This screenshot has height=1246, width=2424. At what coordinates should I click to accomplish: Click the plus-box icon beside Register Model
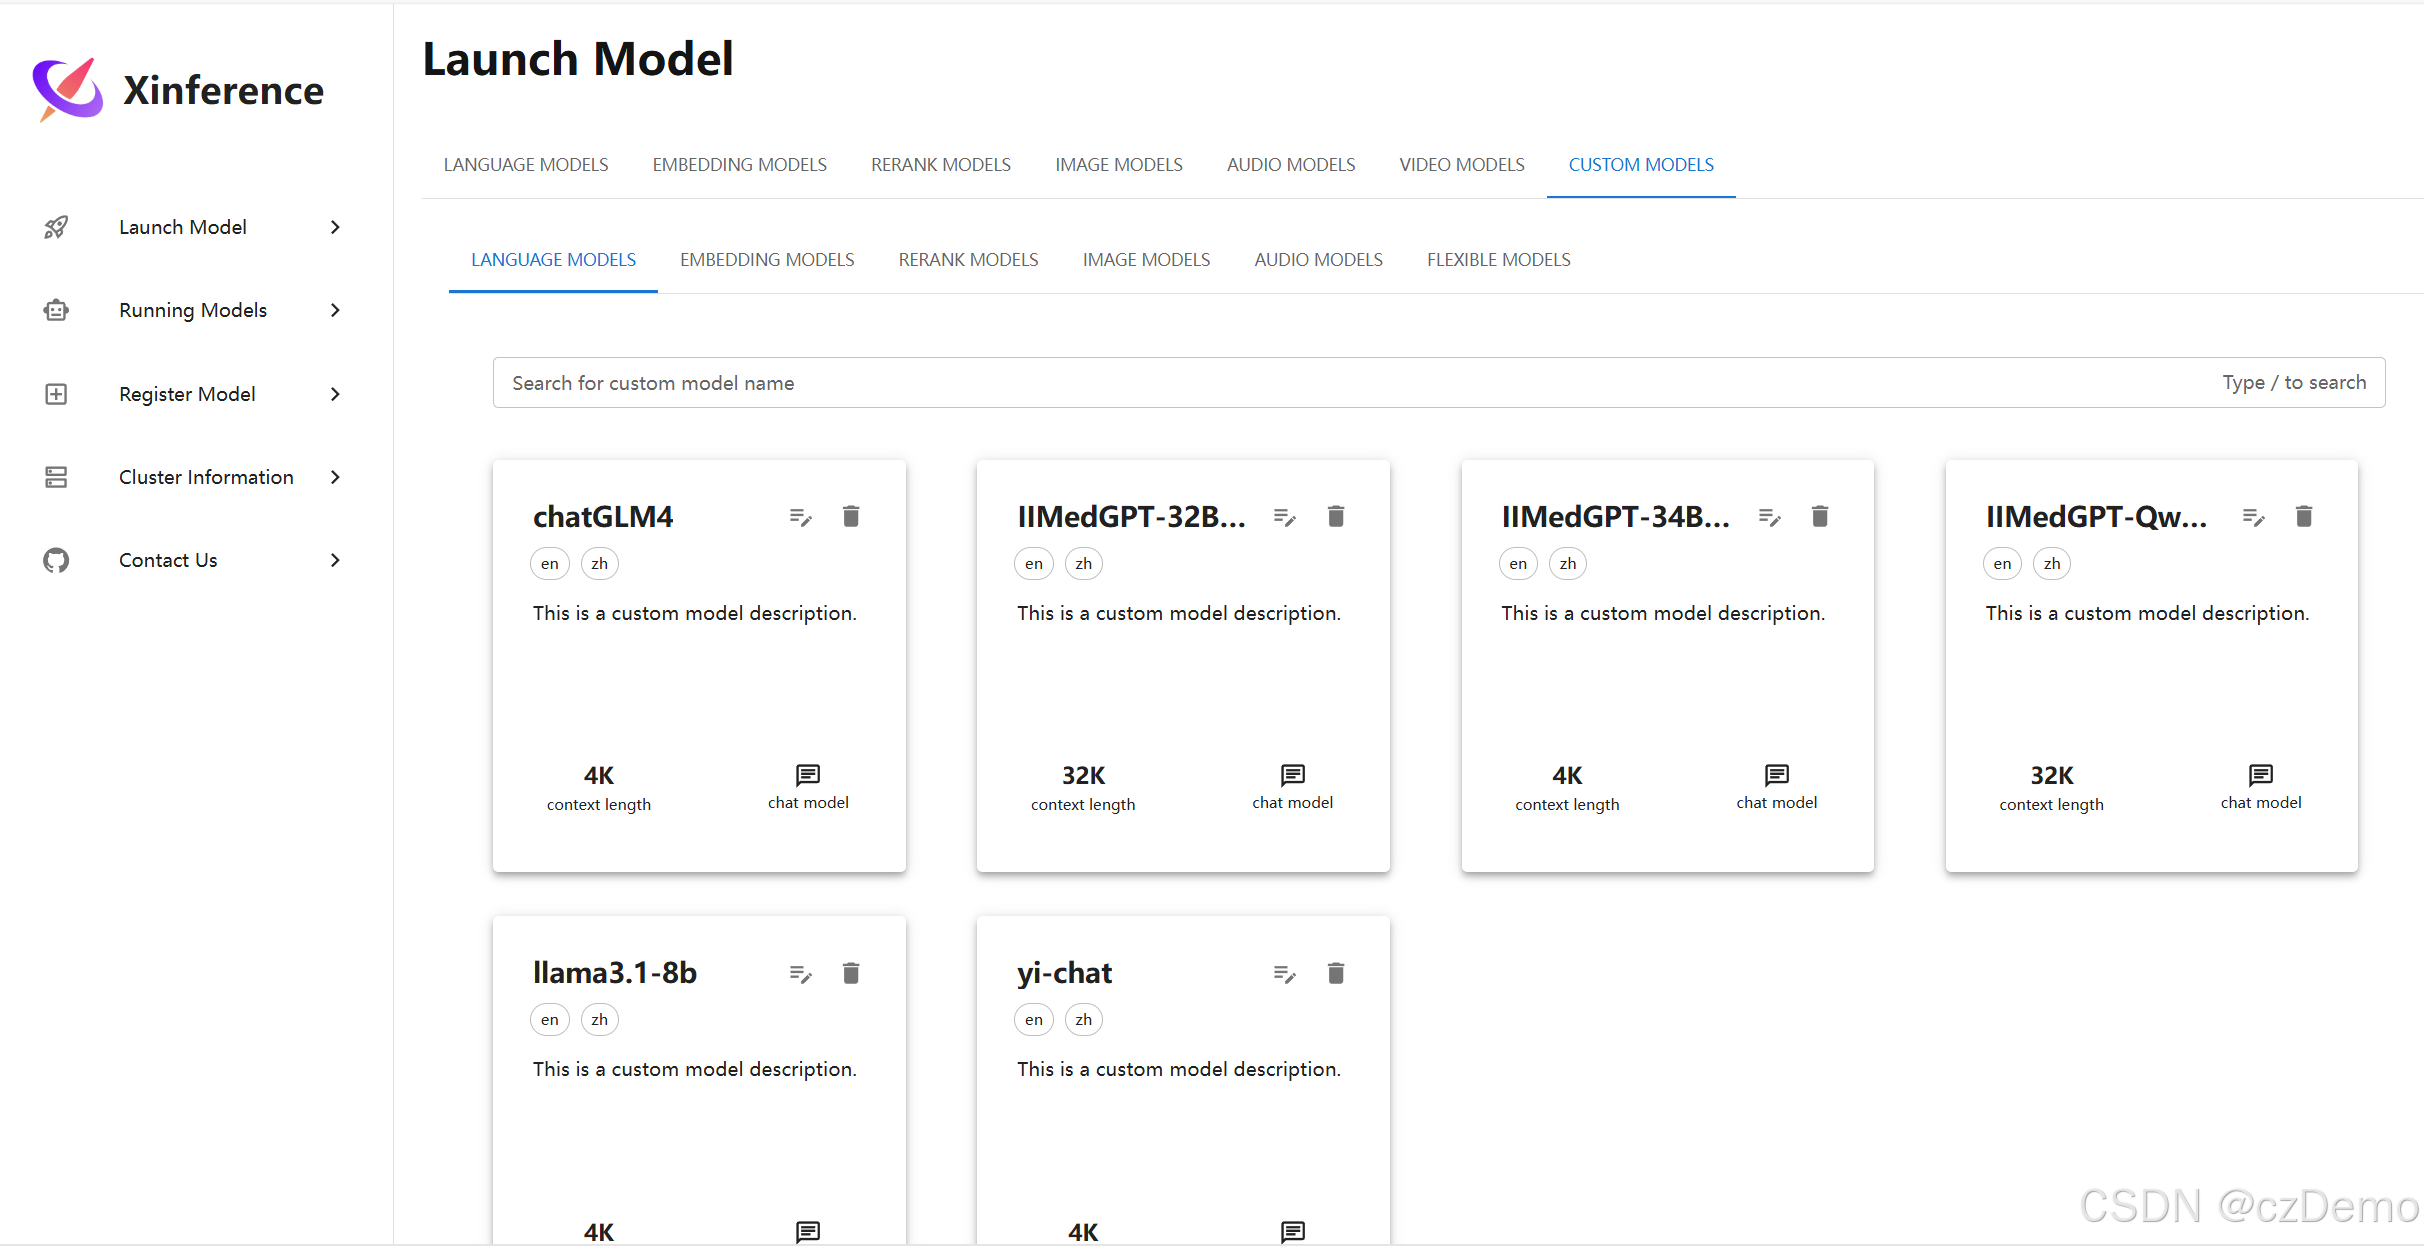pyautogui.click(x=56, y=394)
